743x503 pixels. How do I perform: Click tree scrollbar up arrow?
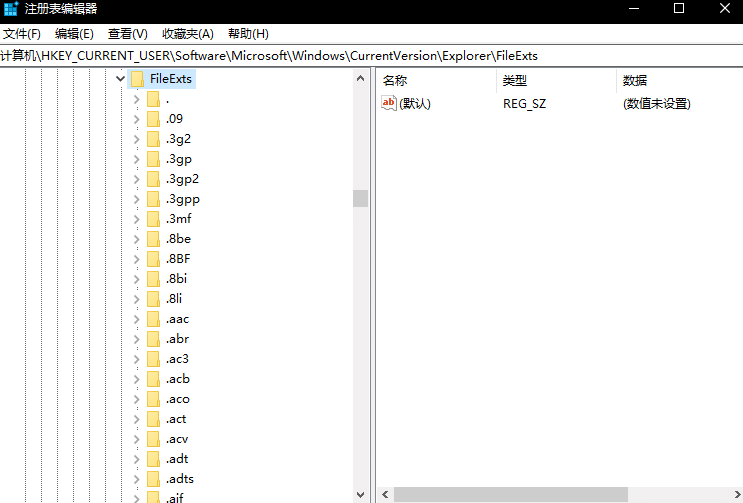361,78
